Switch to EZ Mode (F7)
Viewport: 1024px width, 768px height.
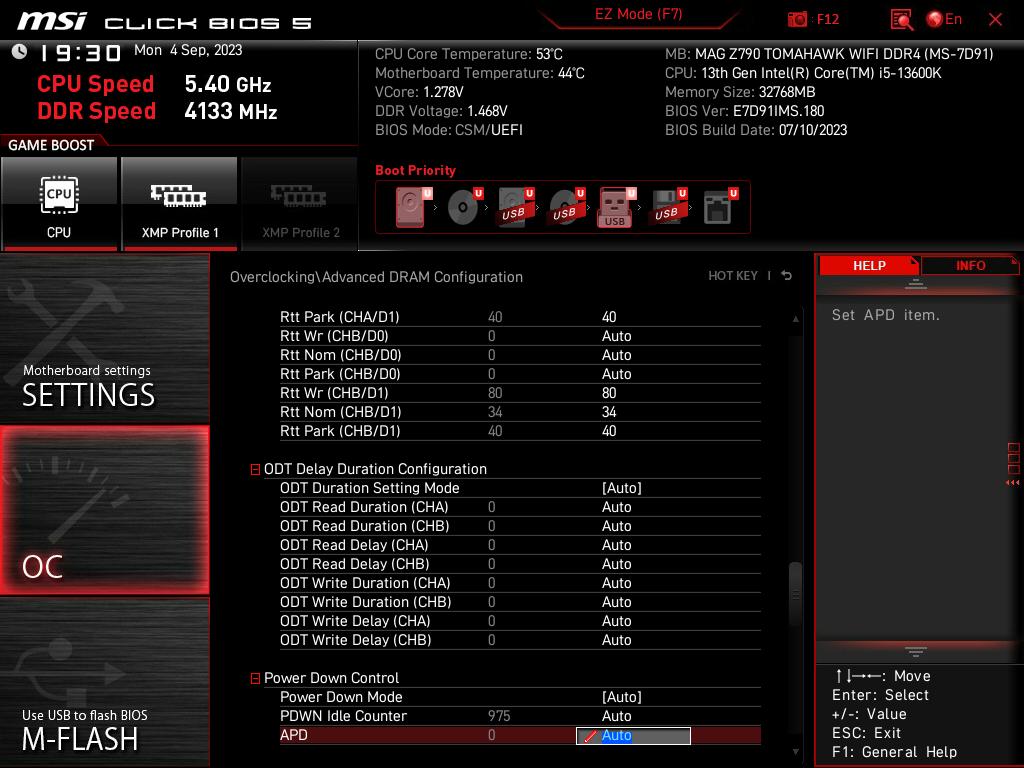(x=638, y=14)
